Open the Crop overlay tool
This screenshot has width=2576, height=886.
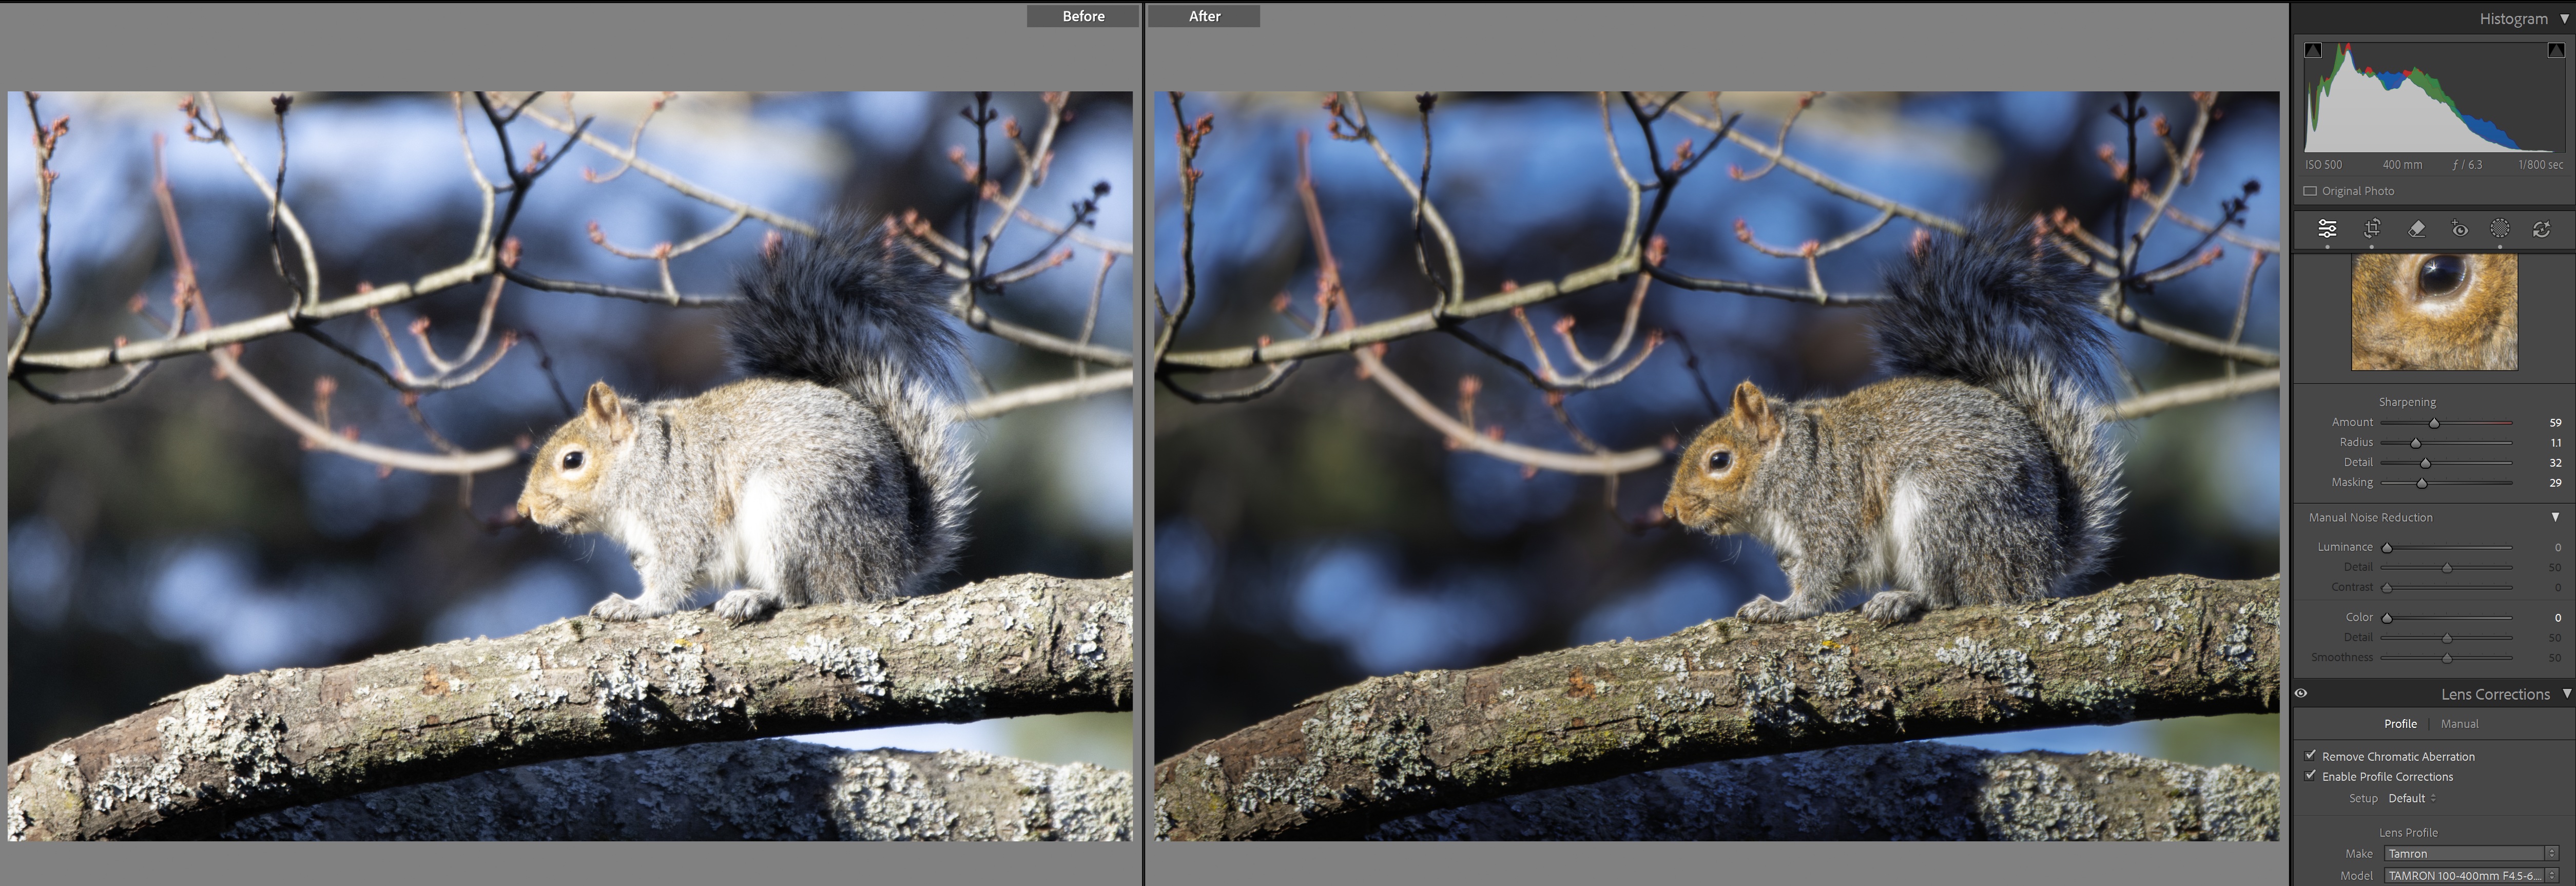click(2371, 229)
